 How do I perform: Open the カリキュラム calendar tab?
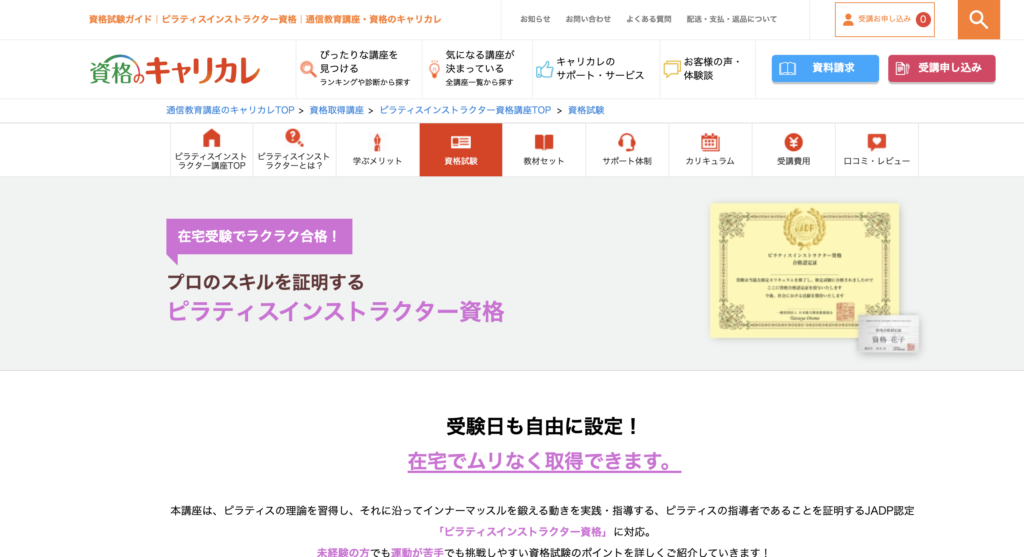click(x=709, y=150)
